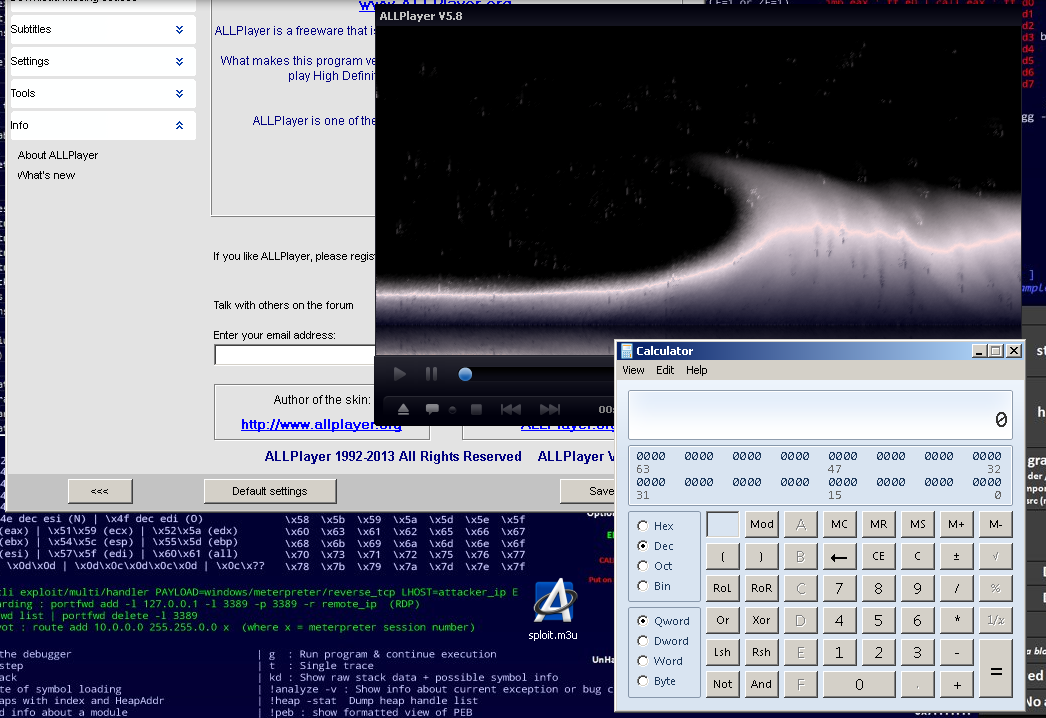Image resolution: width=1046 pixels, height=718 pixels.
Task: Click the CE clear entry key
Action: 879,557
